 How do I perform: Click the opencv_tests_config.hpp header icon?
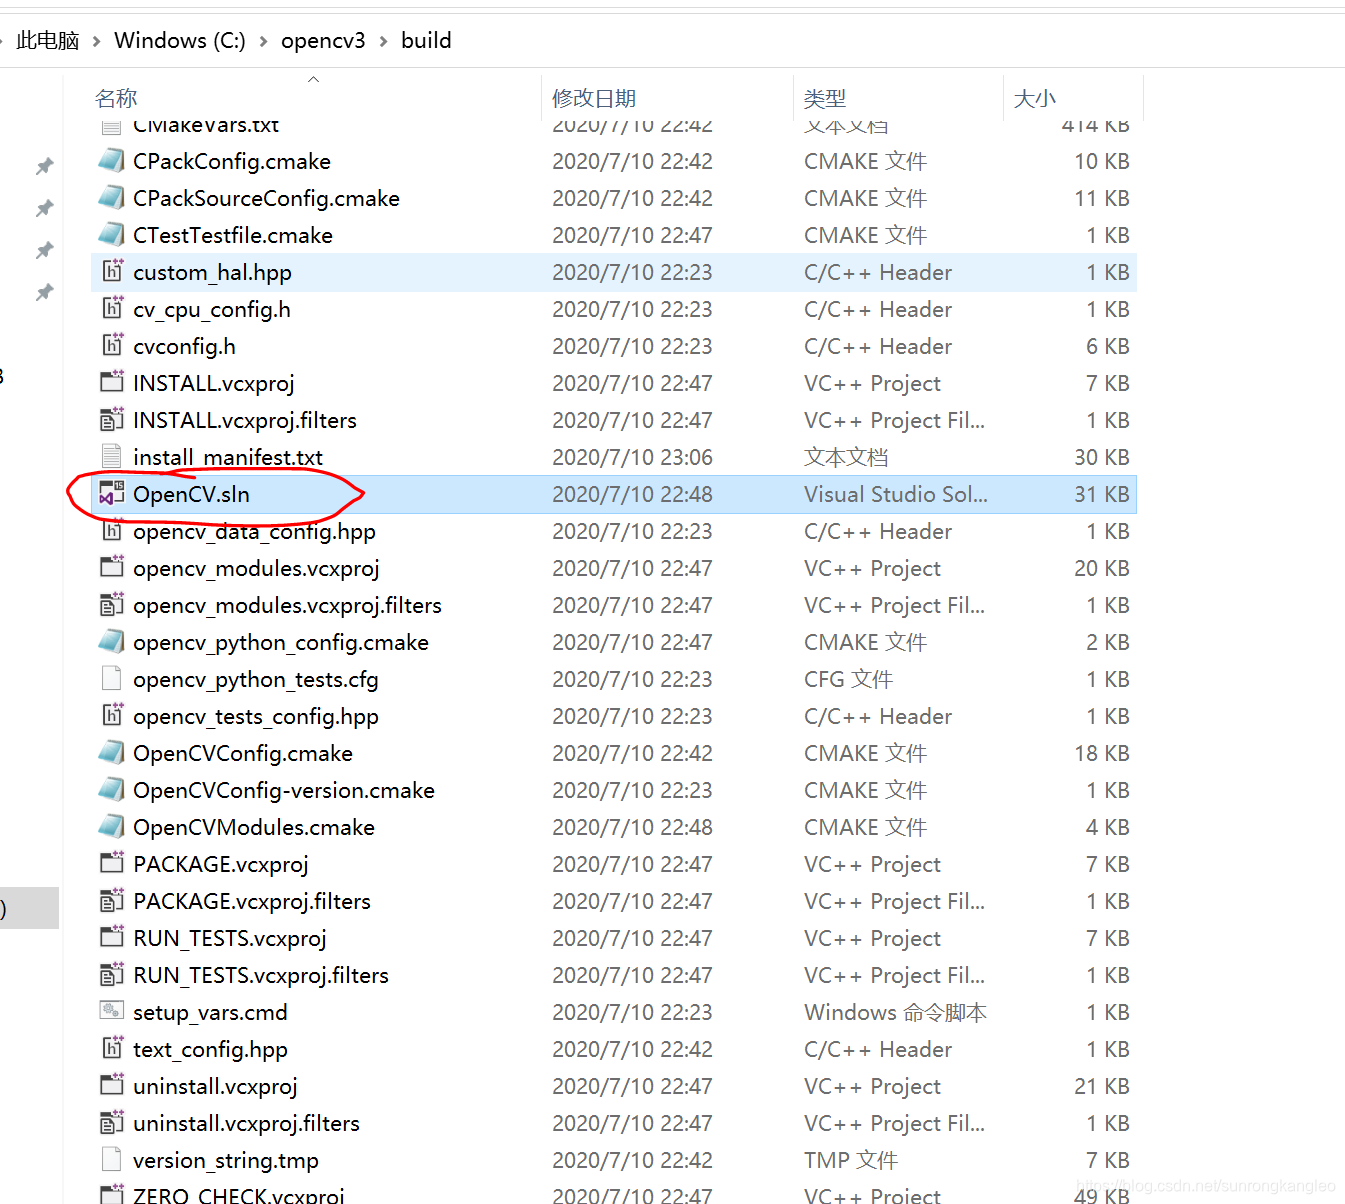tap(112, 716)
